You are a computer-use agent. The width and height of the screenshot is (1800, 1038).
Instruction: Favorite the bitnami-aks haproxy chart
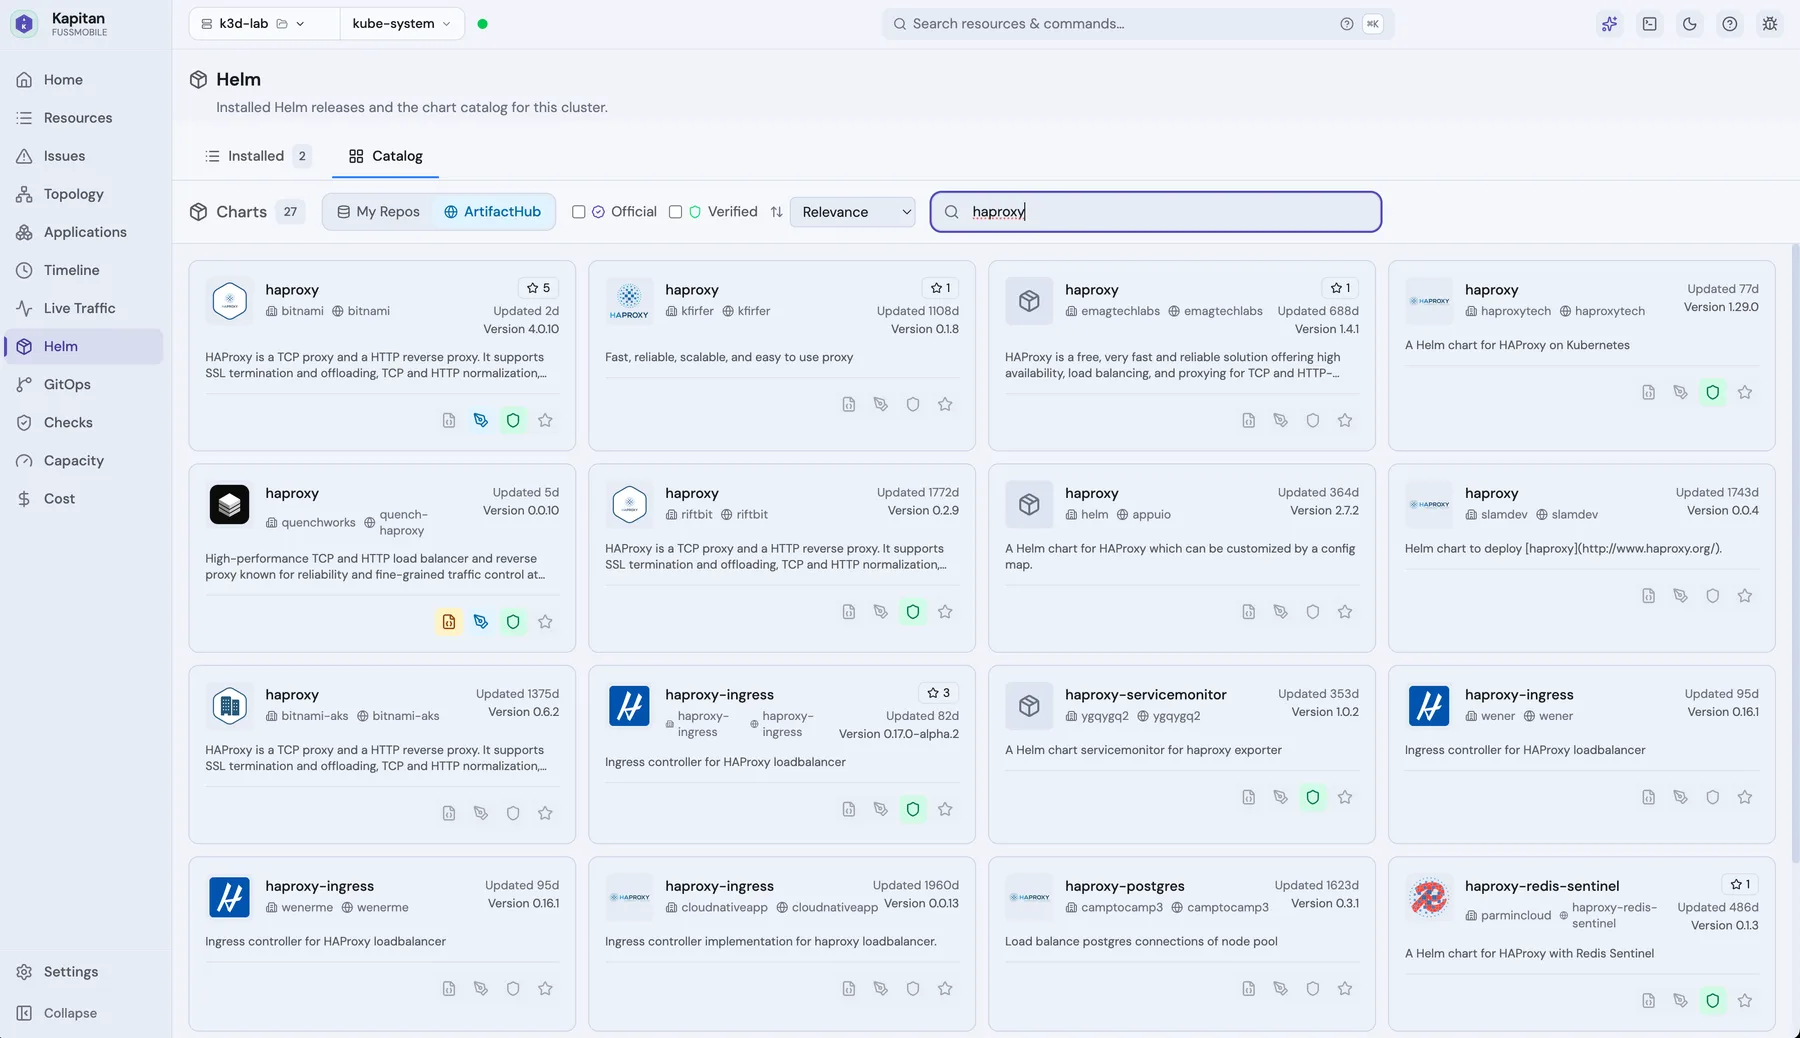click(x=545, y=814)
